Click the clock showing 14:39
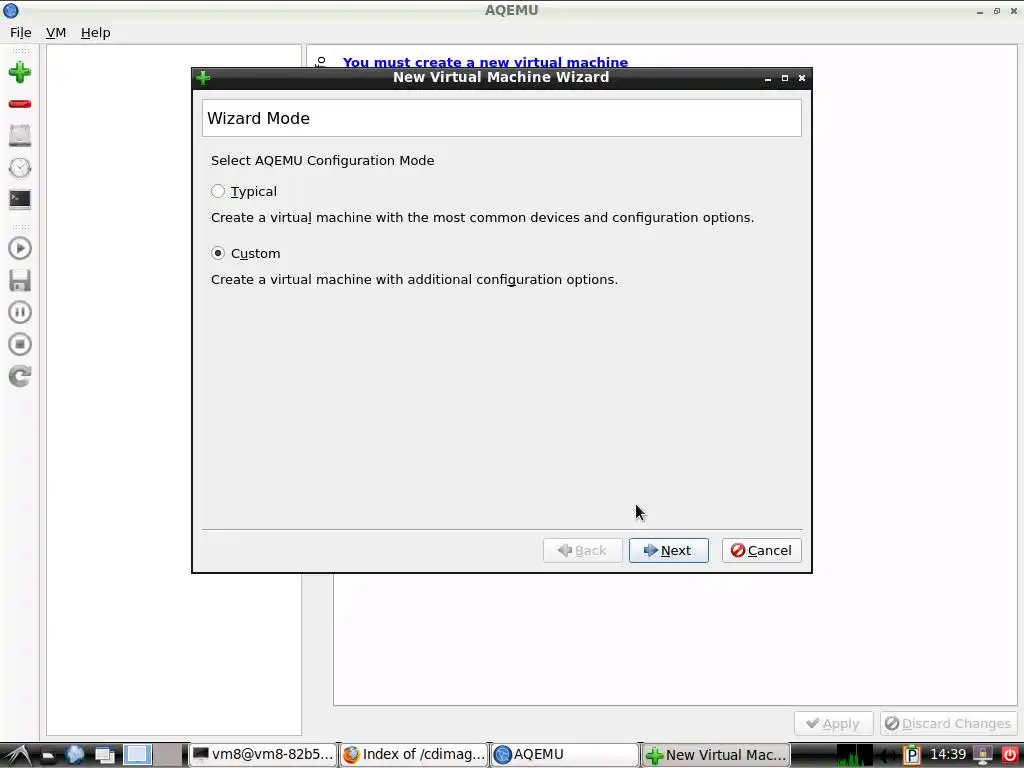The image size is (1024, 768). [x=948, y=754]
